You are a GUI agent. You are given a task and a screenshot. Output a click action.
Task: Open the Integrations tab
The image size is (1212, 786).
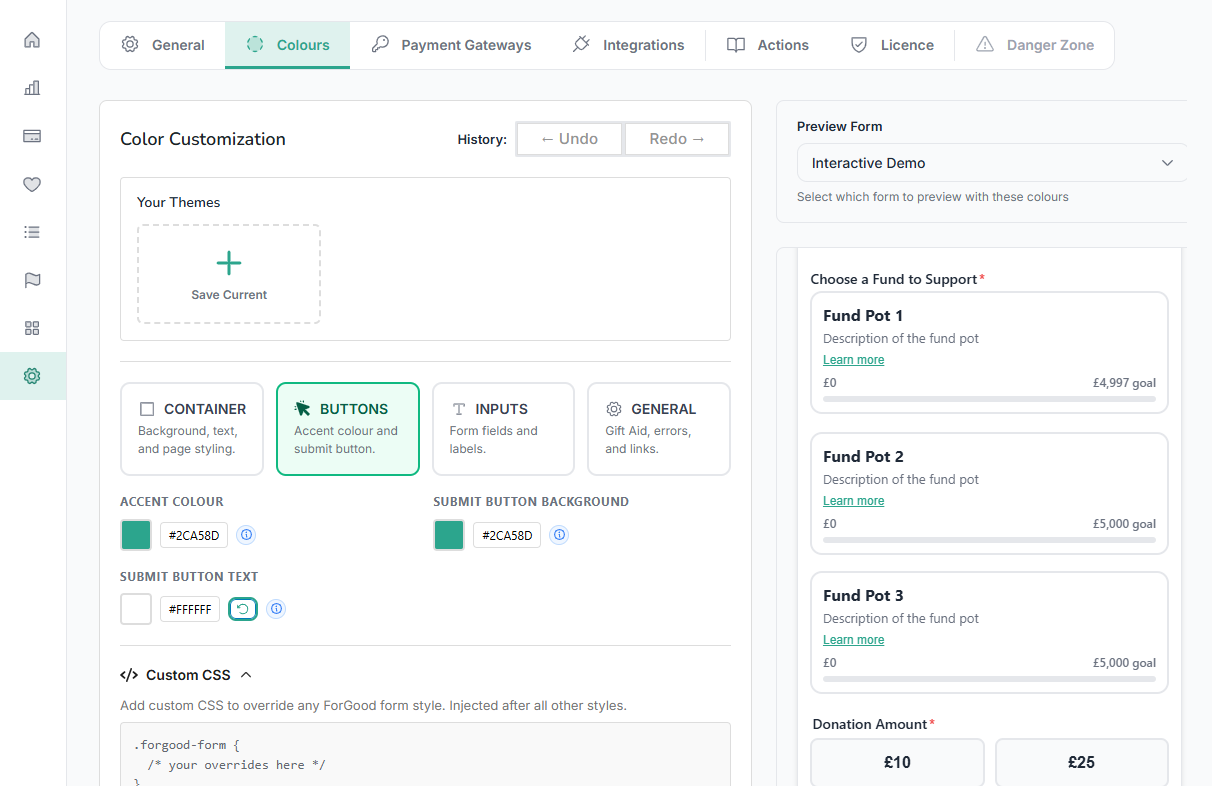click(628, 45)
